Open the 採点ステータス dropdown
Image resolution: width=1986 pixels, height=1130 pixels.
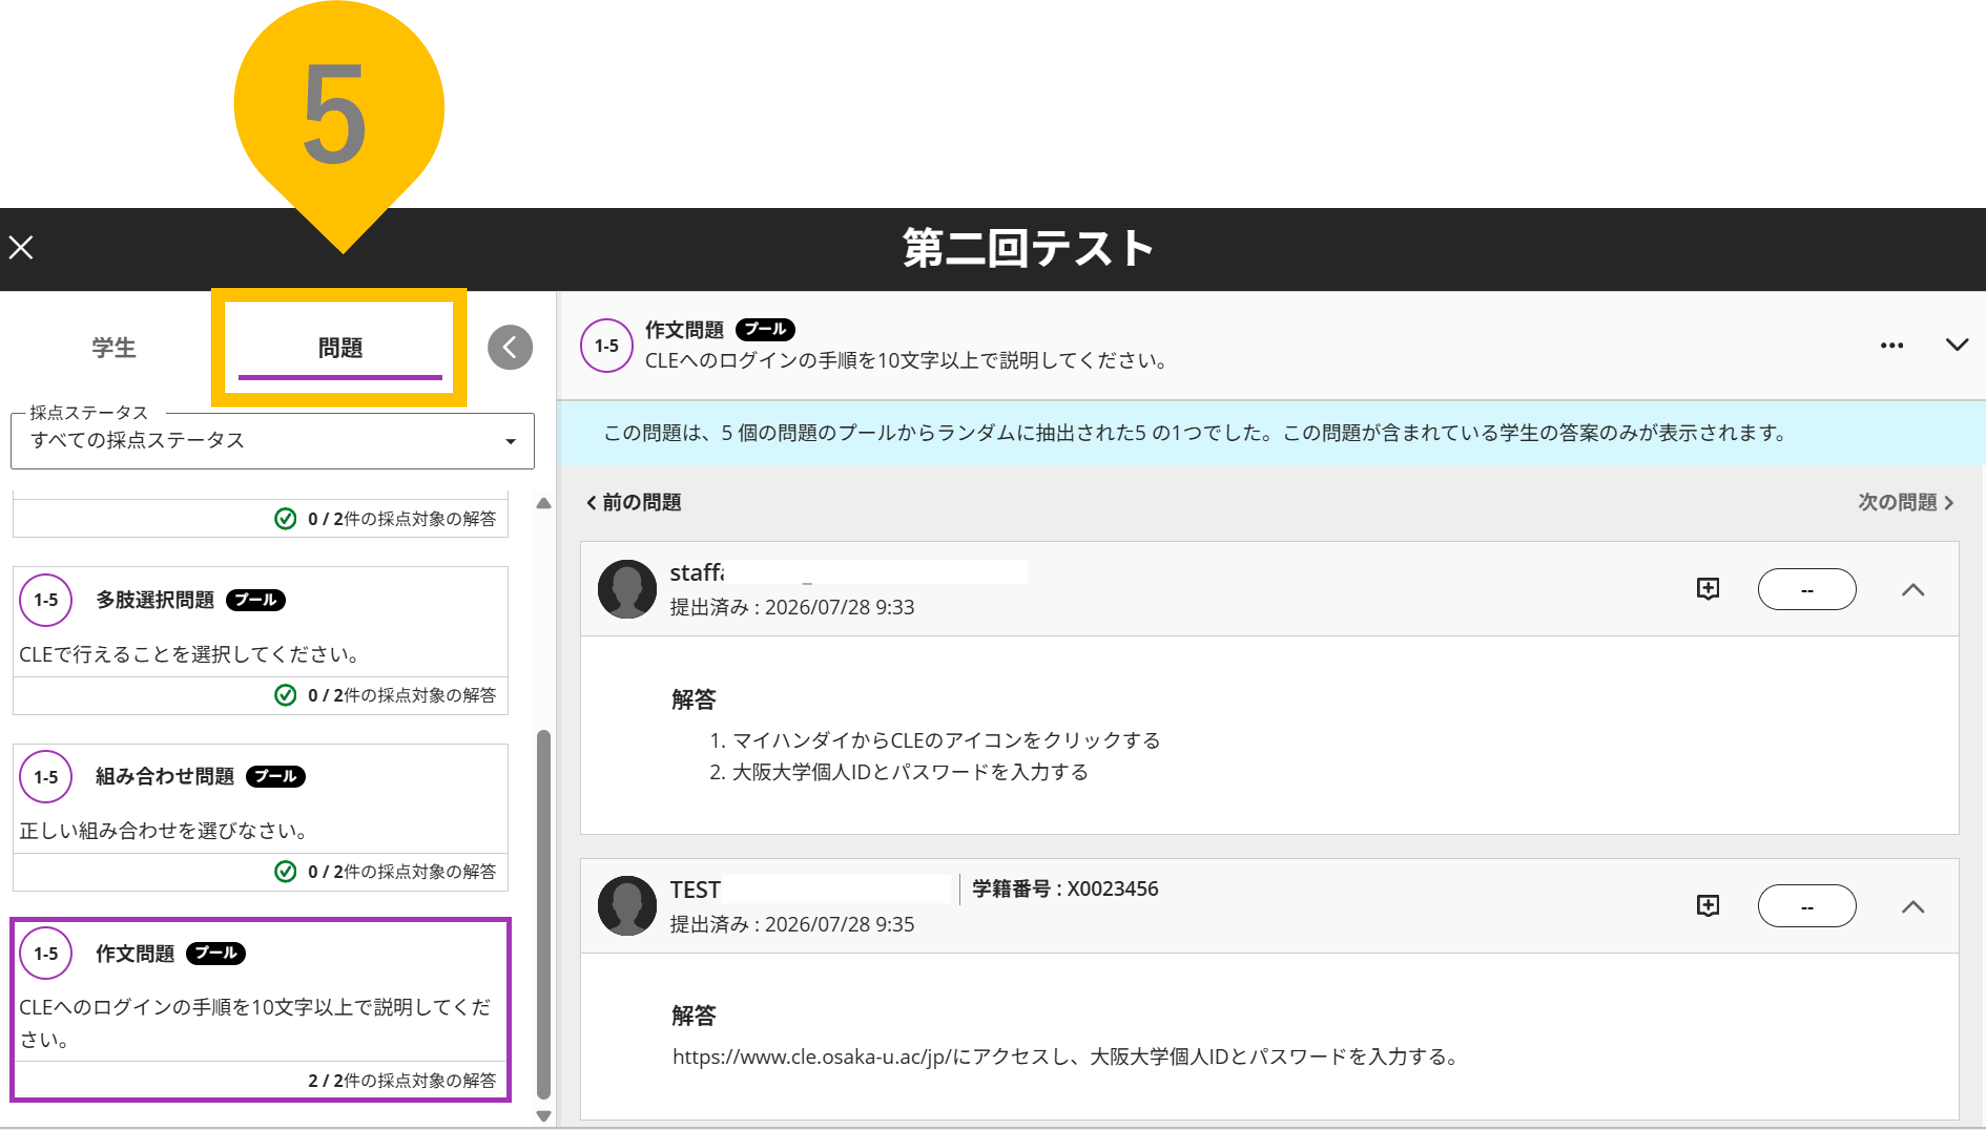[x=272, y=441]
